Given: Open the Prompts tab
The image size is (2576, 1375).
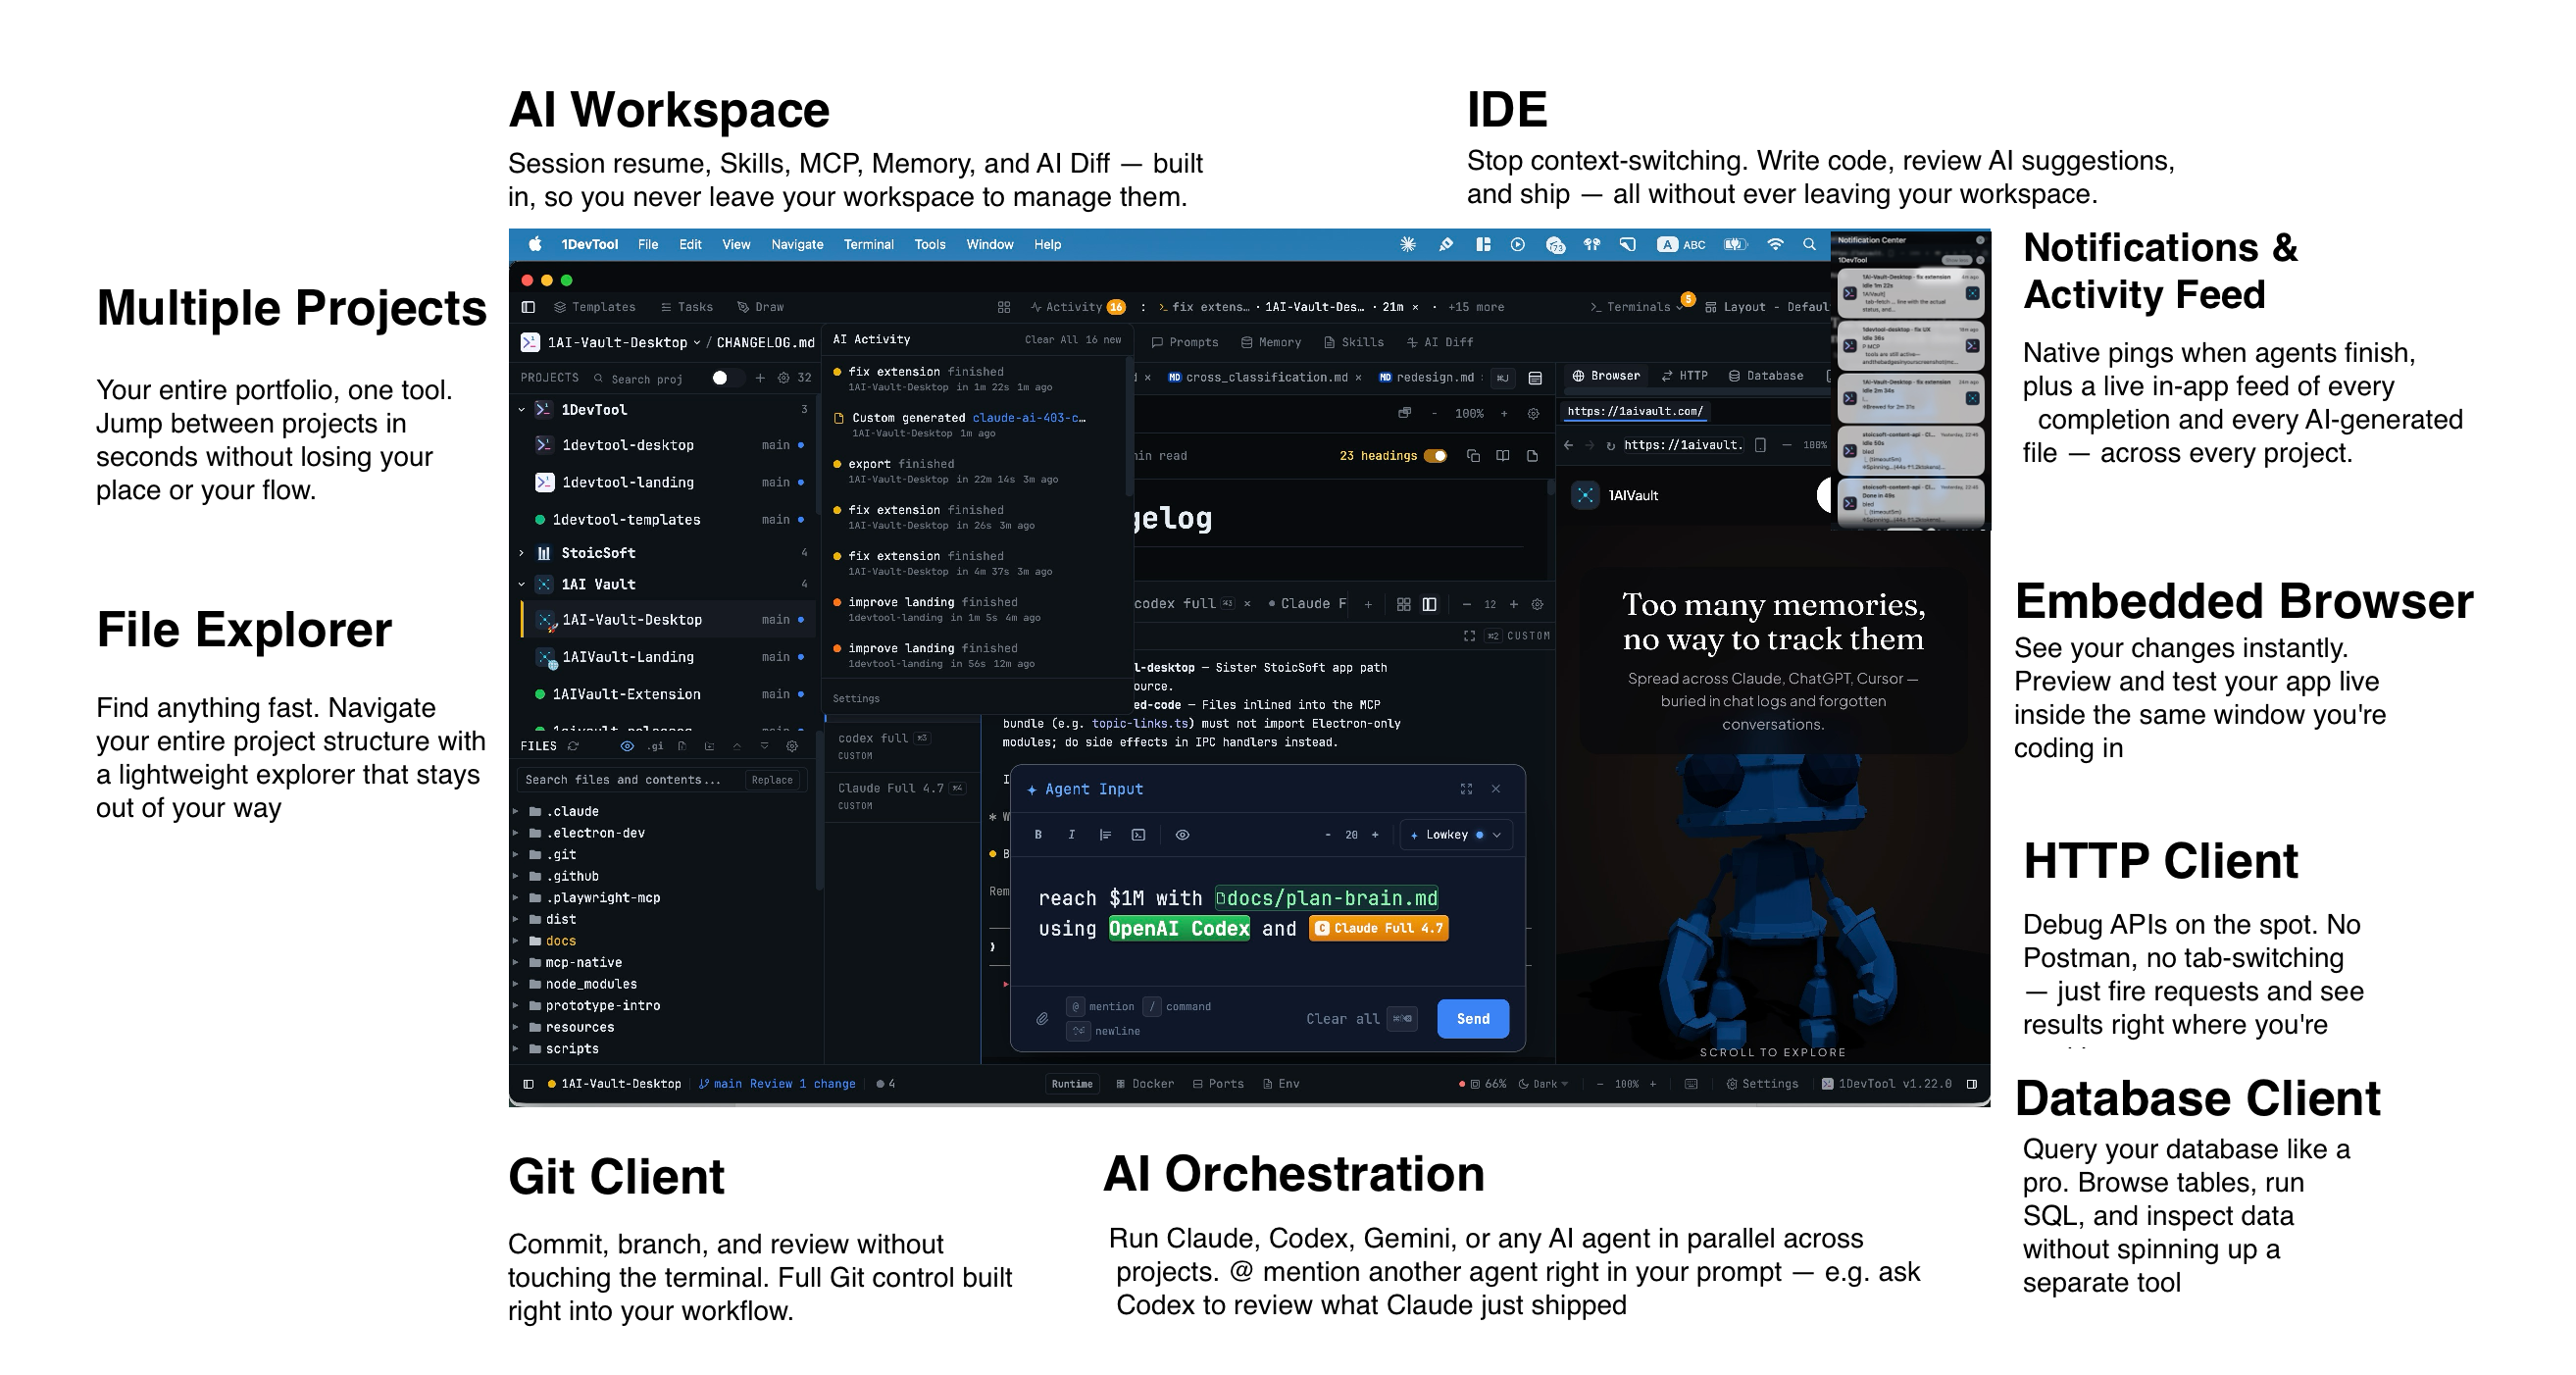Looking at the screenshot, I should click(1185, 342).
